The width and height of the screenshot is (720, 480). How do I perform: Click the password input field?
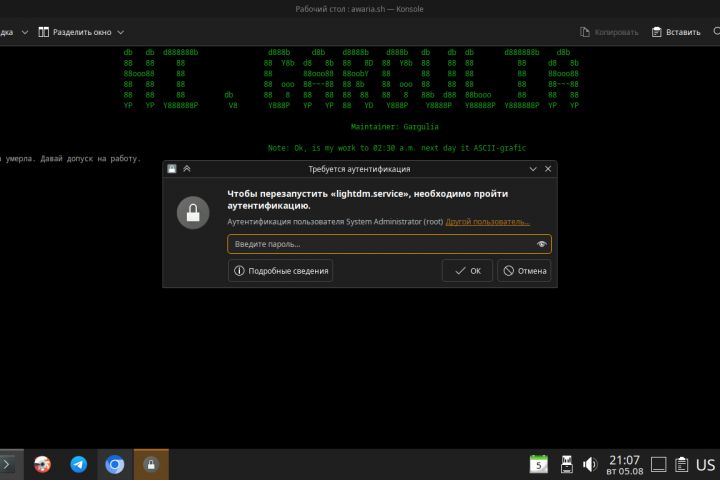[389, 244]
